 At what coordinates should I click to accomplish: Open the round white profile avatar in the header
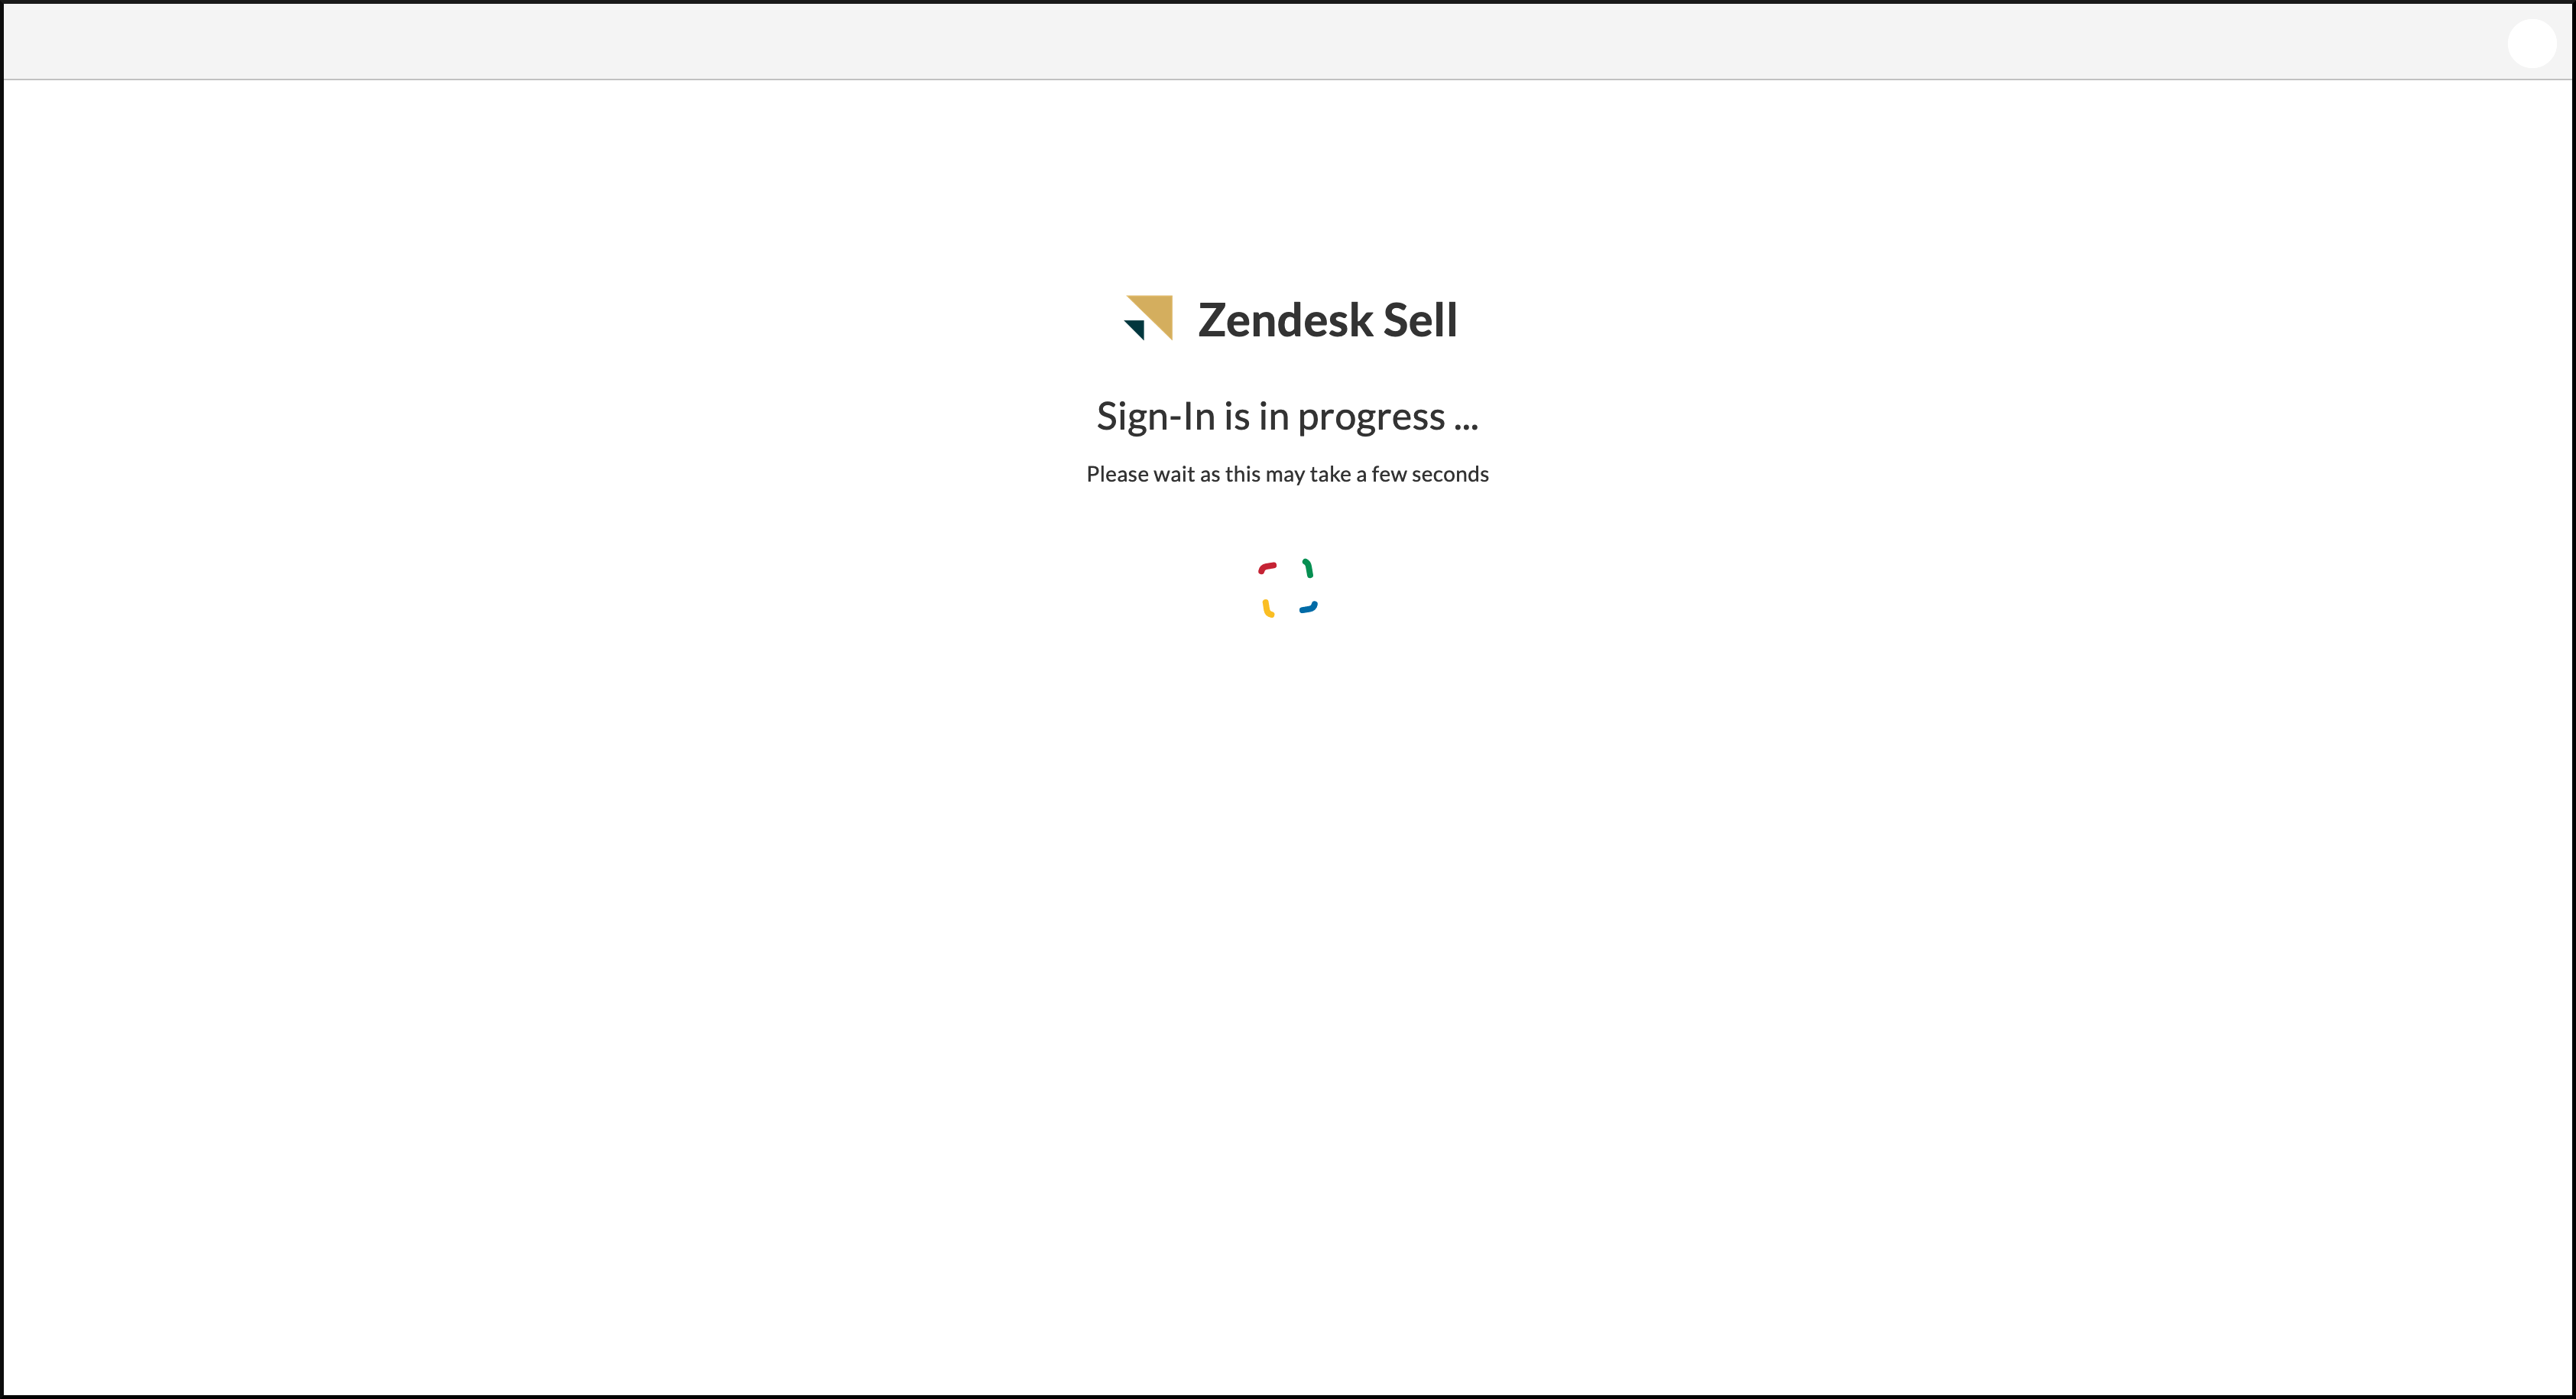click(x=2531, y=43)
